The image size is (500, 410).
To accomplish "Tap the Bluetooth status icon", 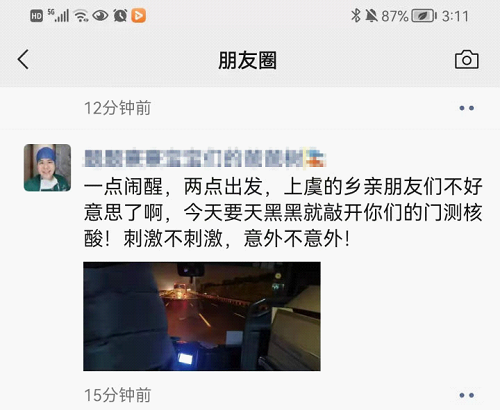I will (356, 16).
